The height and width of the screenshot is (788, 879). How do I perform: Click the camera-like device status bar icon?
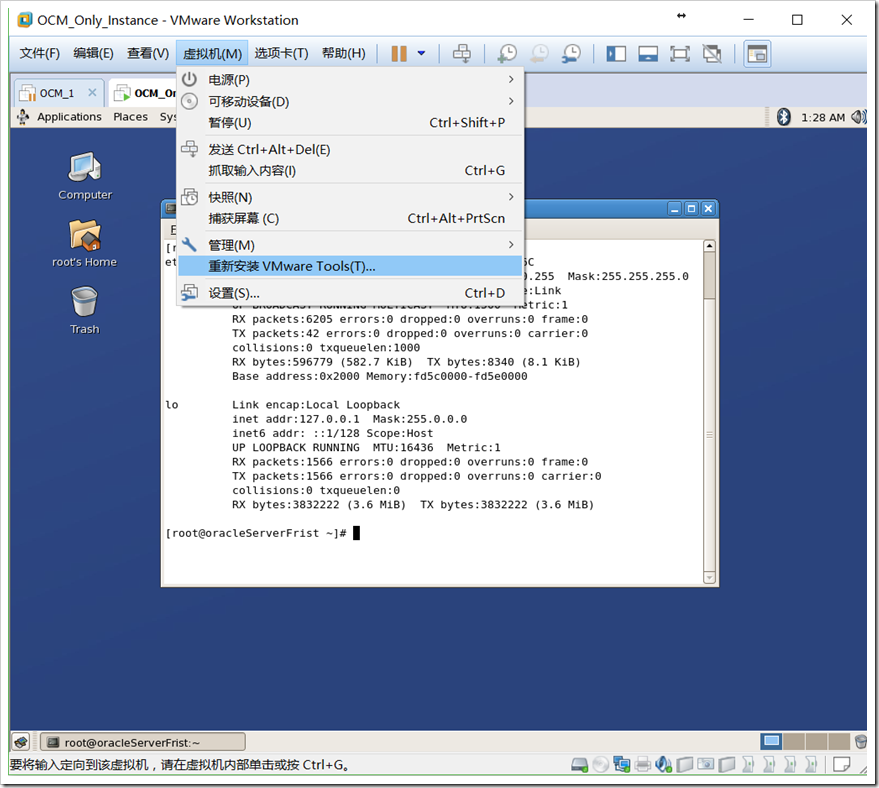coord(706,764)
